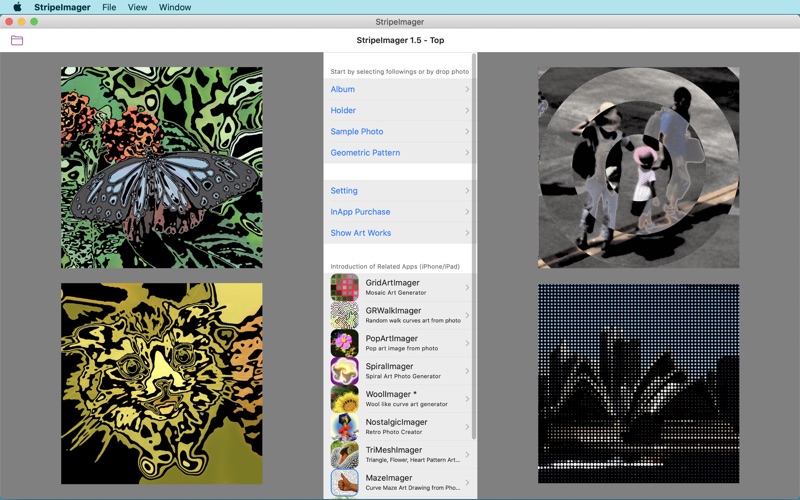The height and width of the screenshot is (500, 800).
Task: Click the SpiralImager app icon
Action: (344, 371)
